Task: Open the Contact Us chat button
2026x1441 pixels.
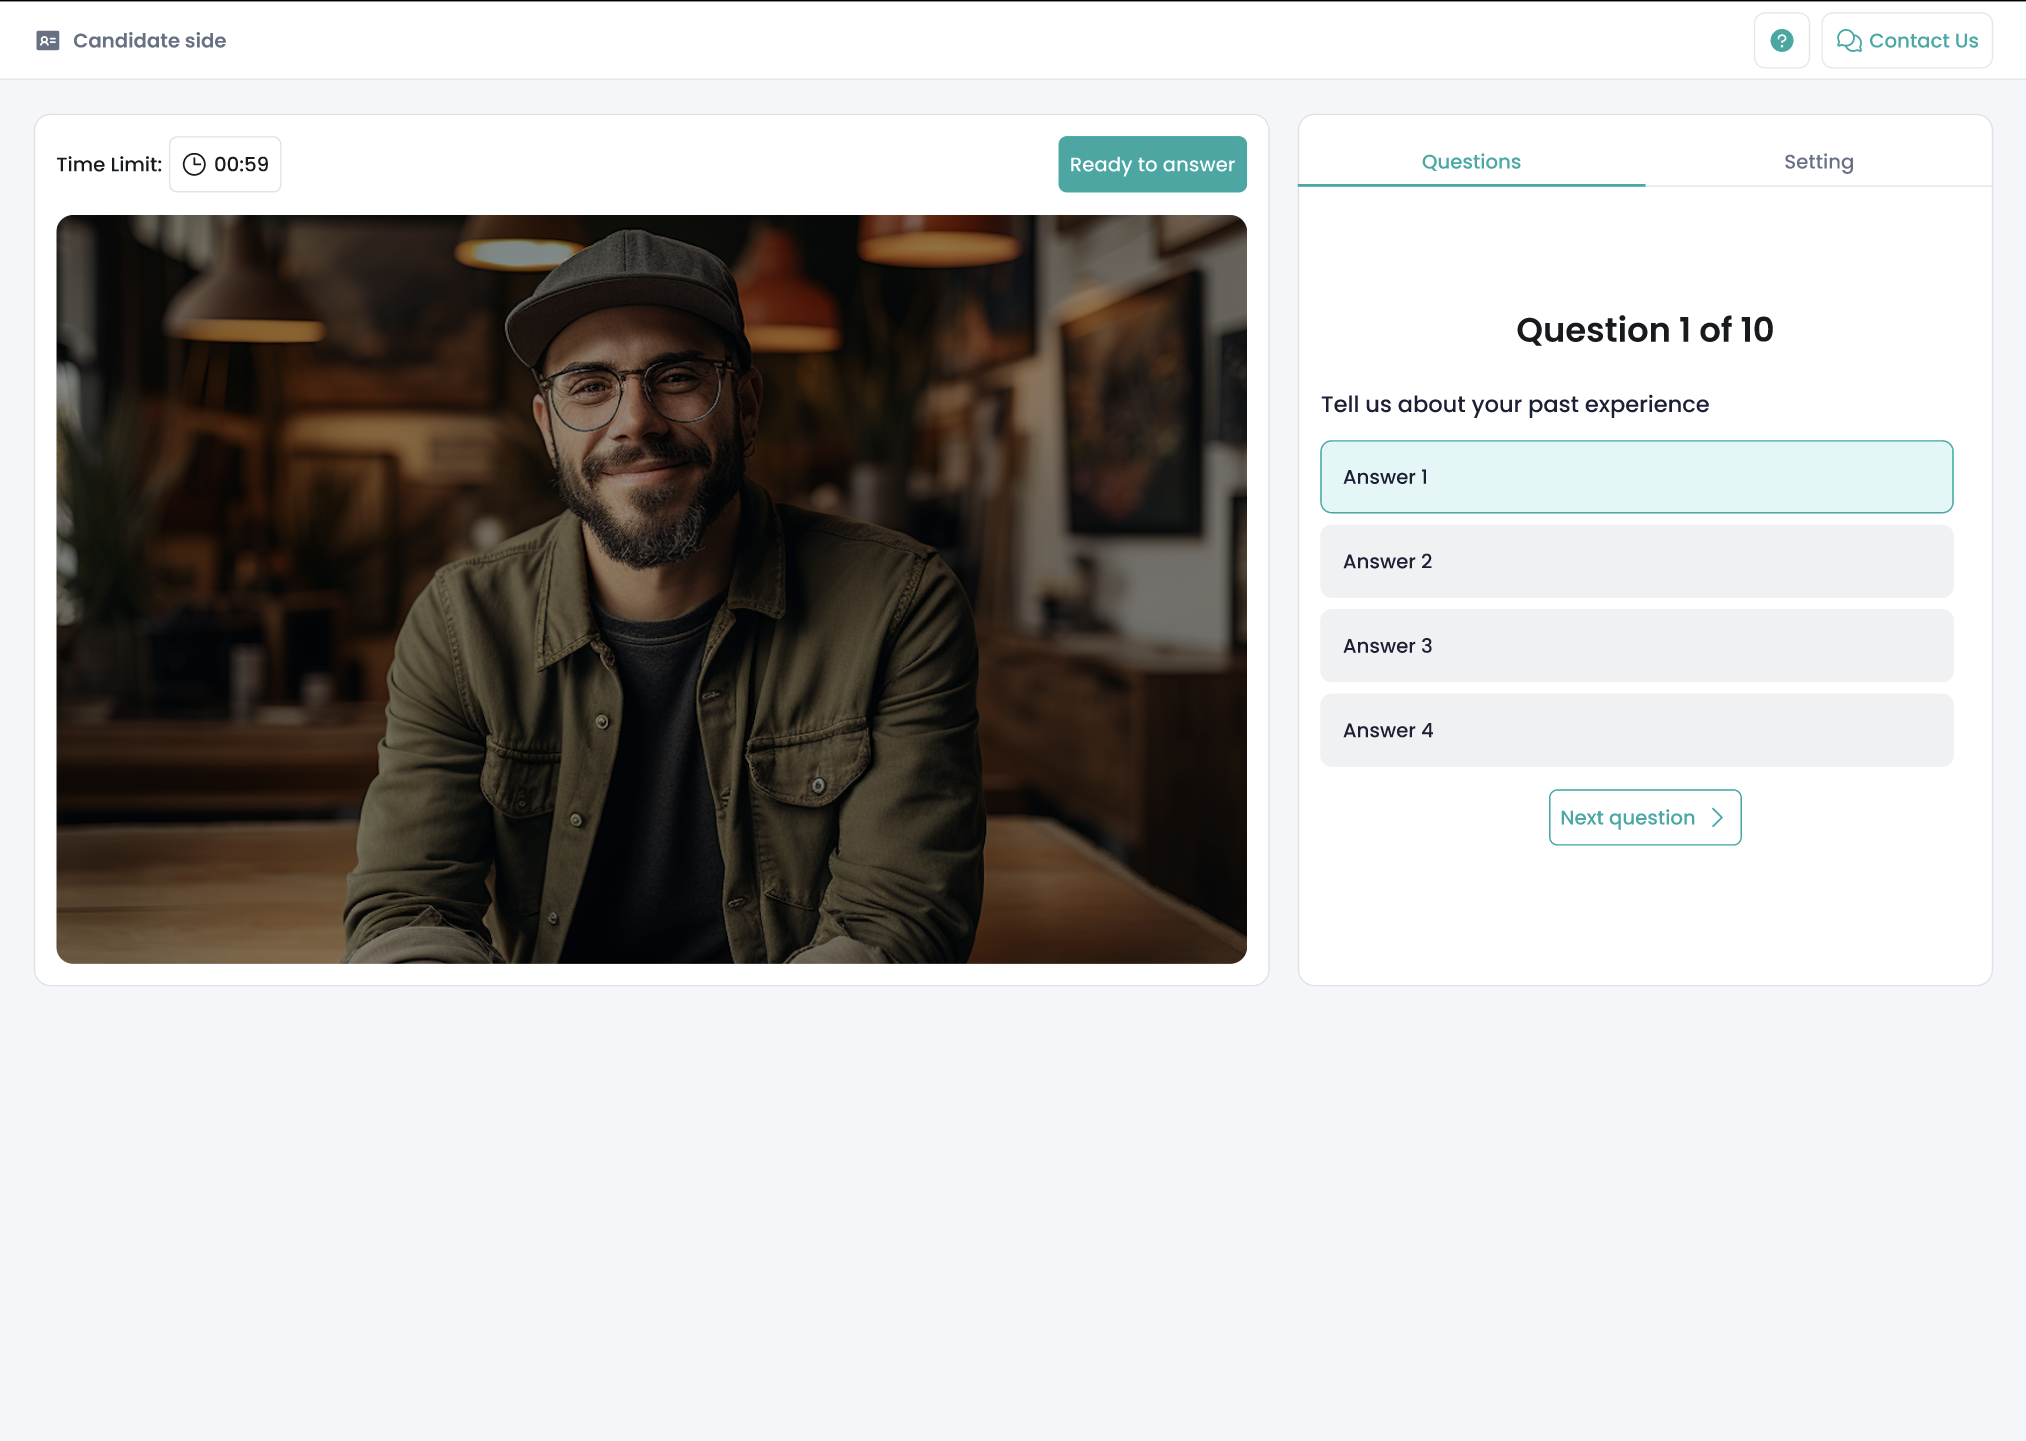Action: (1906, 41)
